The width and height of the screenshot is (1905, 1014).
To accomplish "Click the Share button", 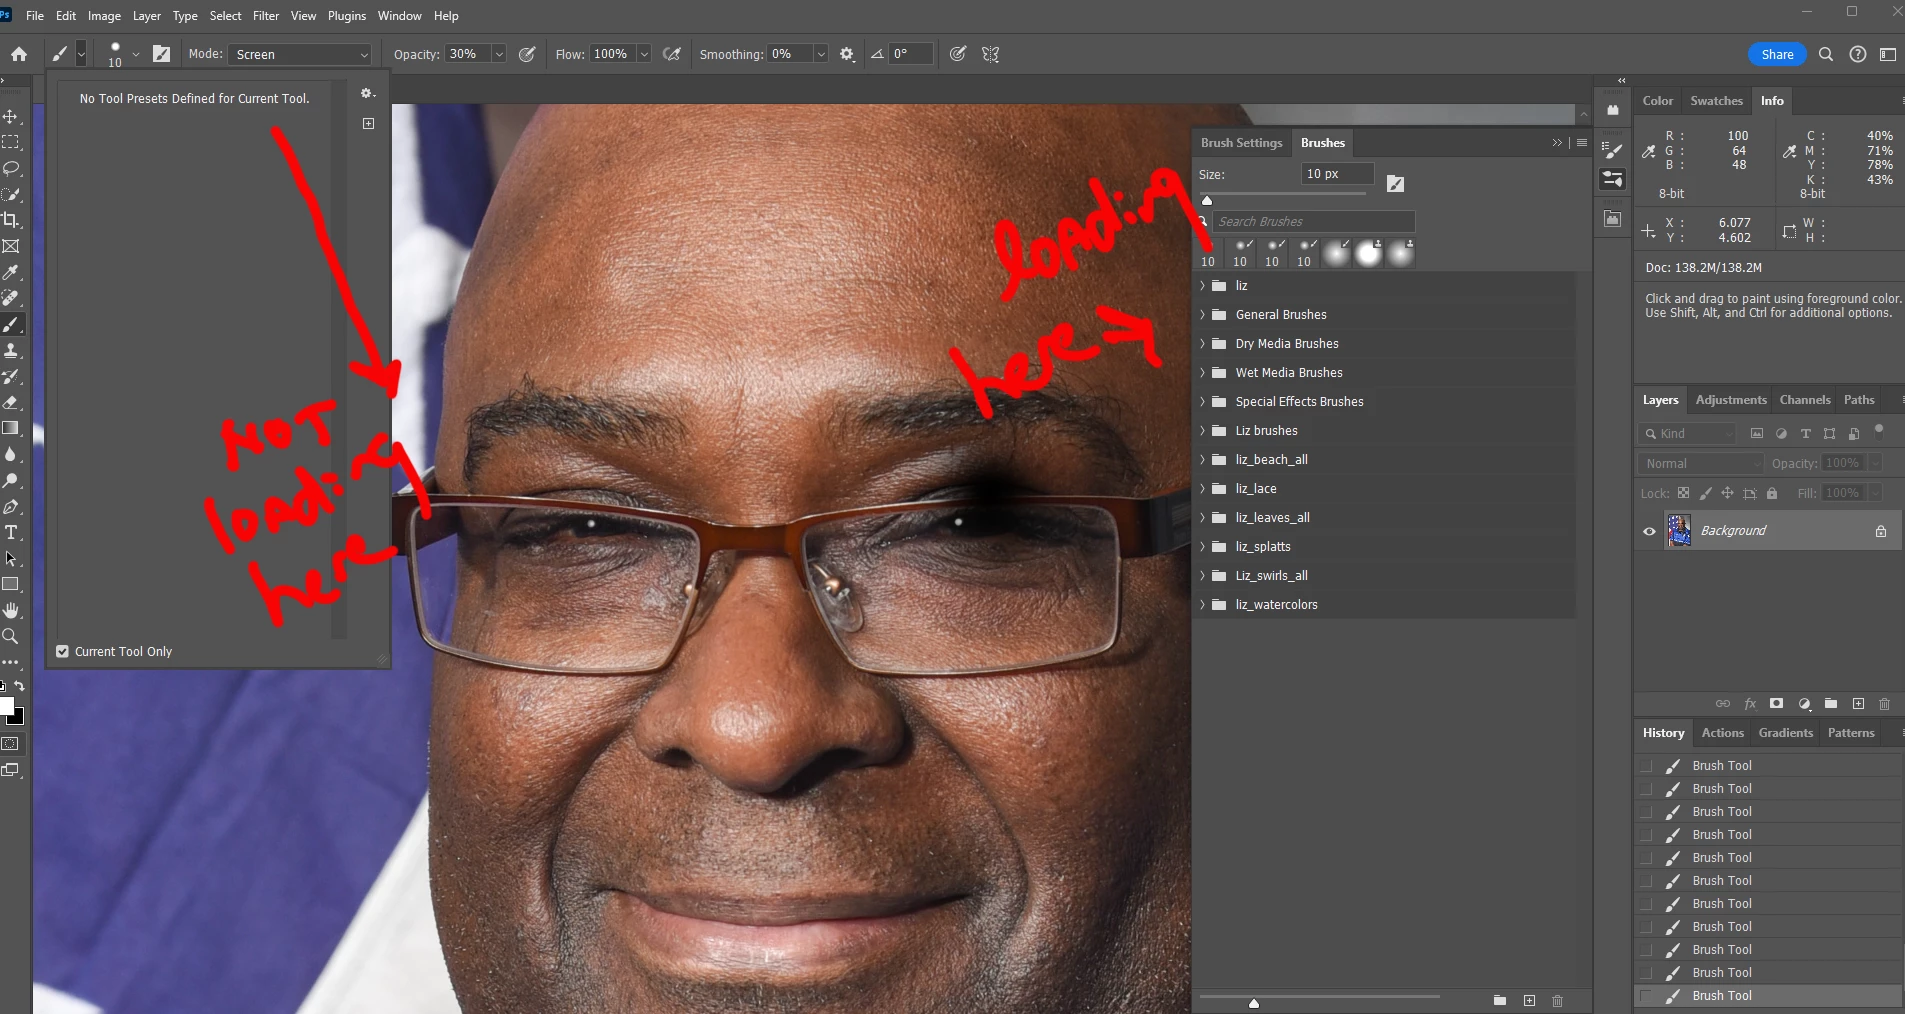I will (x=1777, y=54).
